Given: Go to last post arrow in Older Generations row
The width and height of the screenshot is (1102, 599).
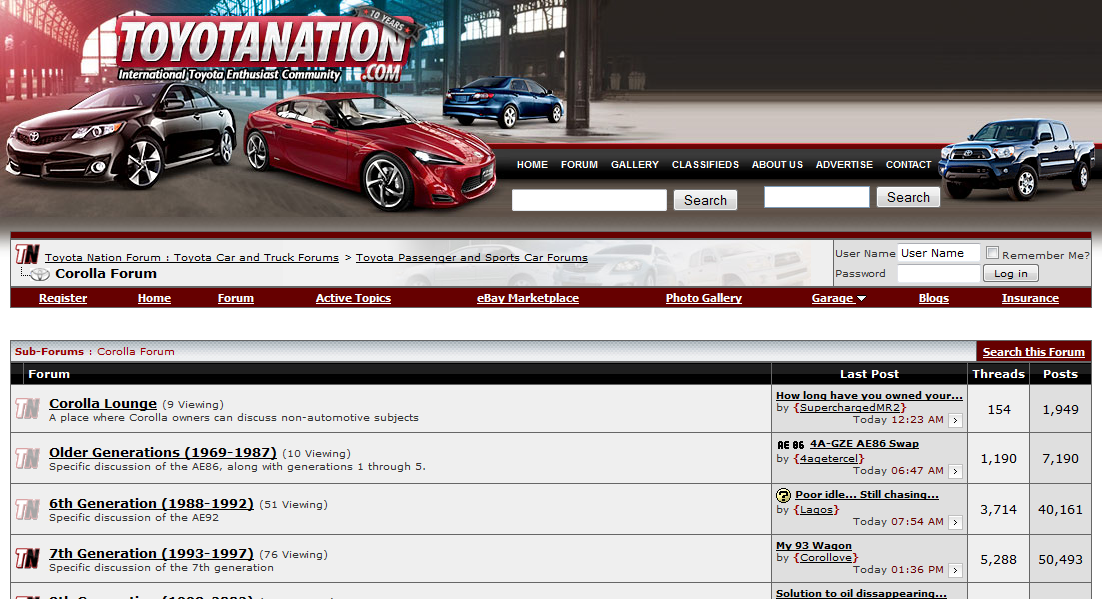Looking at the screenshot, I should tap(955, 471).
